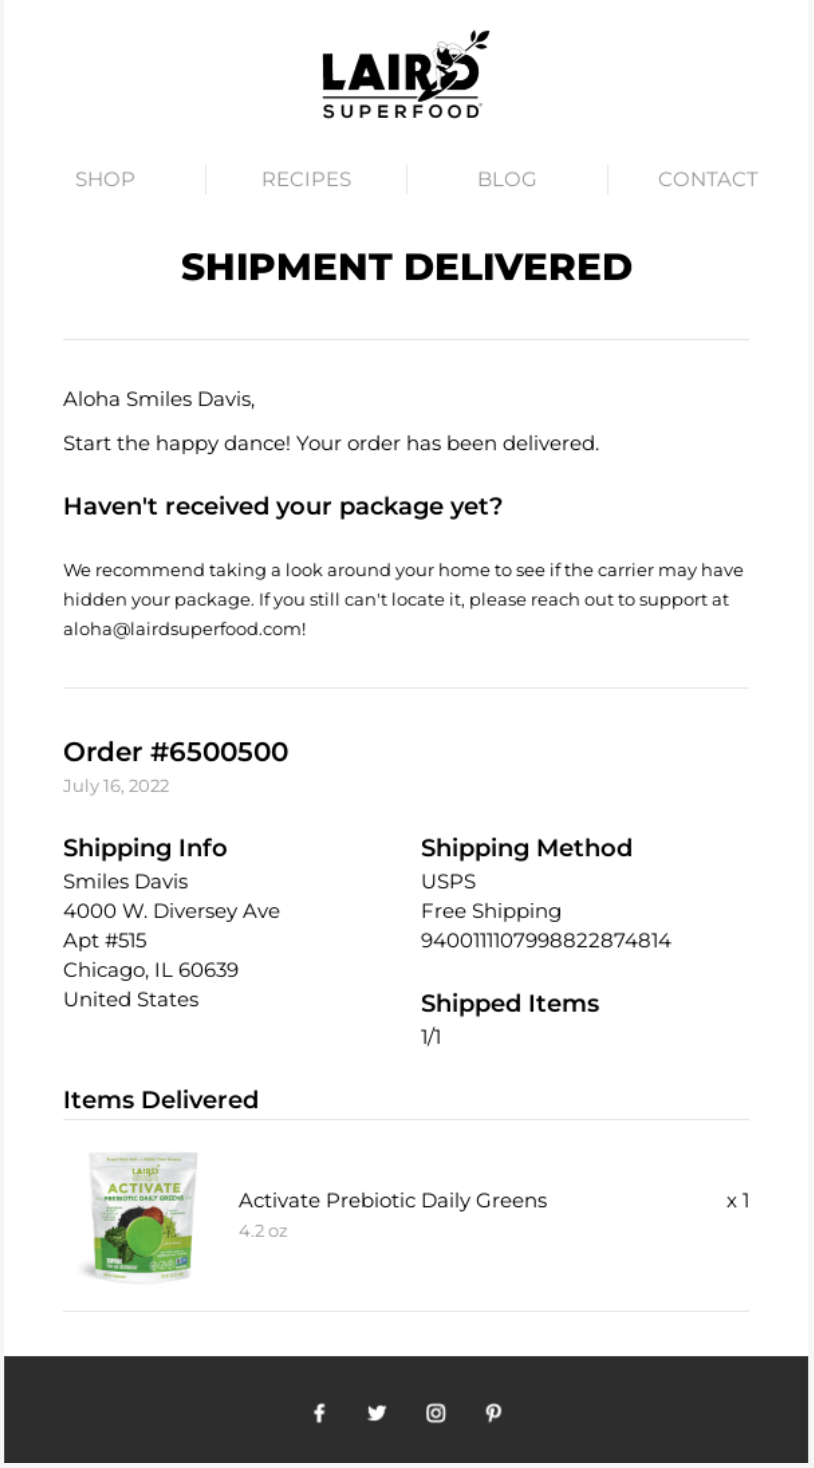Click the Chicago, IL 60639 address line
This screenshot has width=814, height=1468.
point(151,970)
